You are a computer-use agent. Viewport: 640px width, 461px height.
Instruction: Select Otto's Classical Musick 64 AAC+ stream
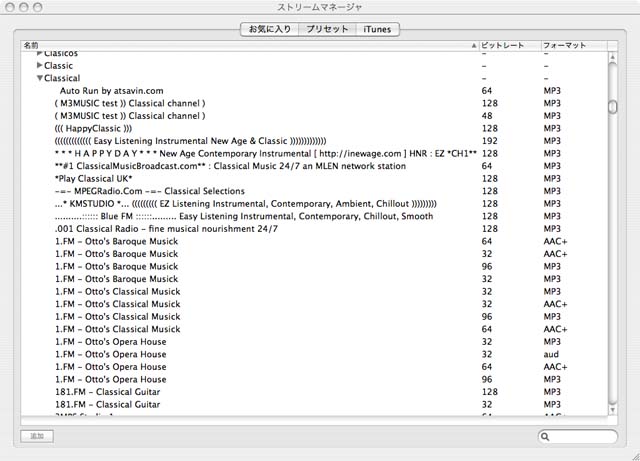(x=314, y=329)
